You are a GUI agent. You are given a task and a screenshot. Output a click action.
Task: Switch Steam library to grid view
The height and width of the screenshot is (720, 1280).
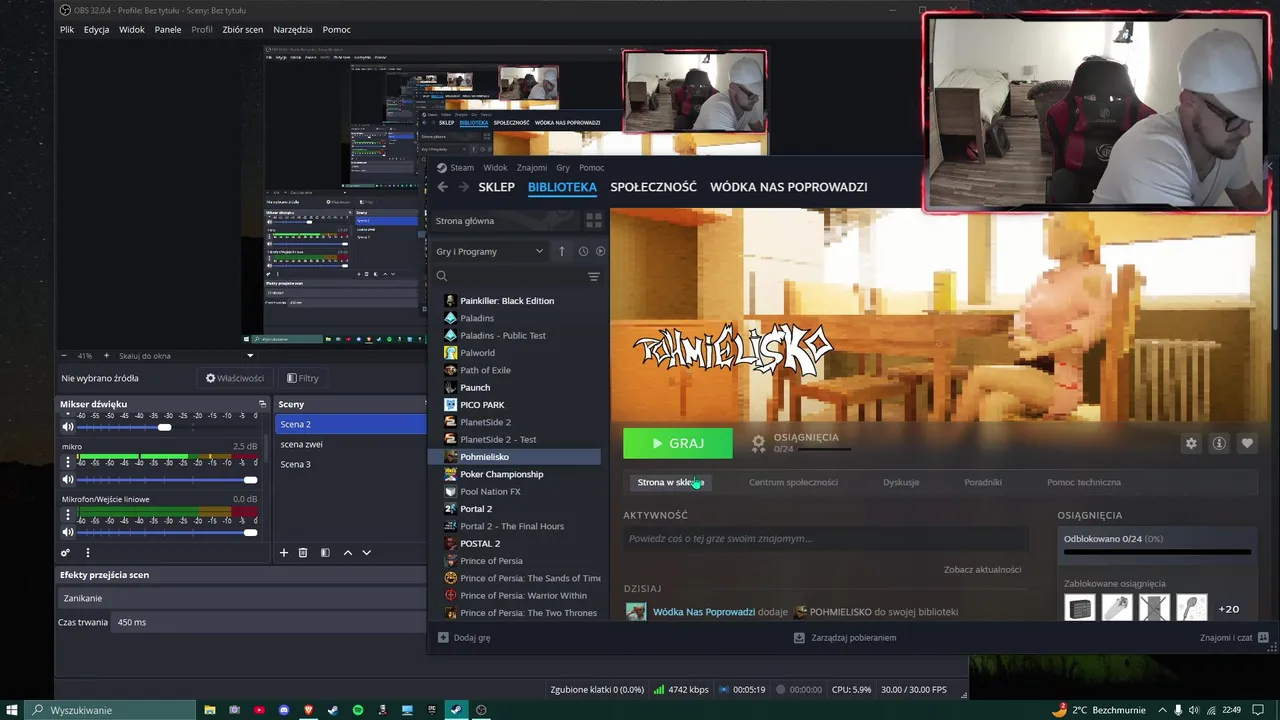click(593, 221)
